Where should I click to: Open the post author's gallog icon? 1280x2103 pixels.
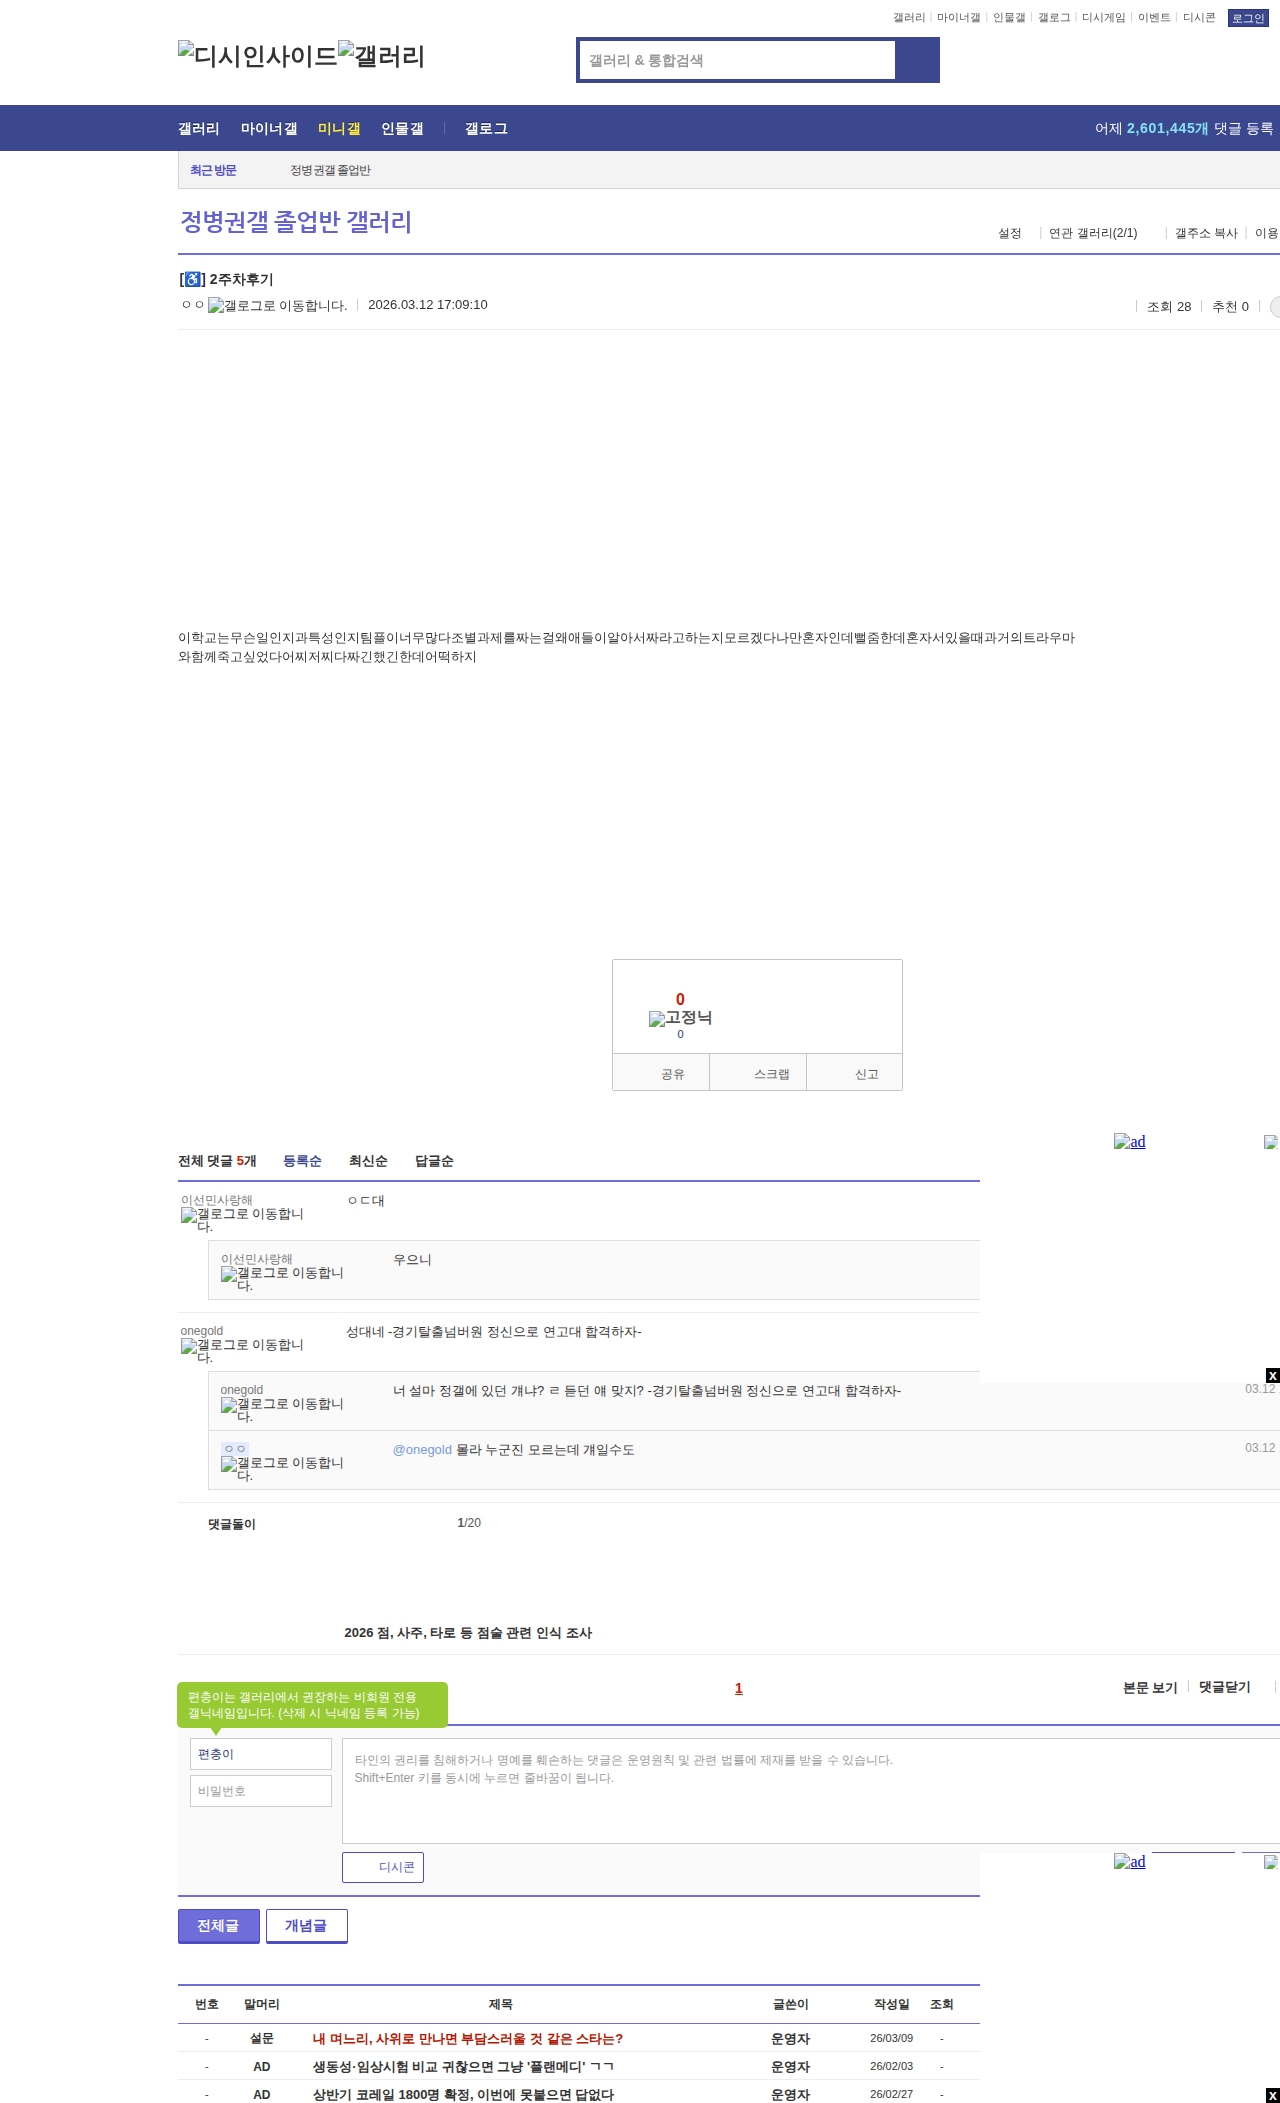[x=277, y=306]
